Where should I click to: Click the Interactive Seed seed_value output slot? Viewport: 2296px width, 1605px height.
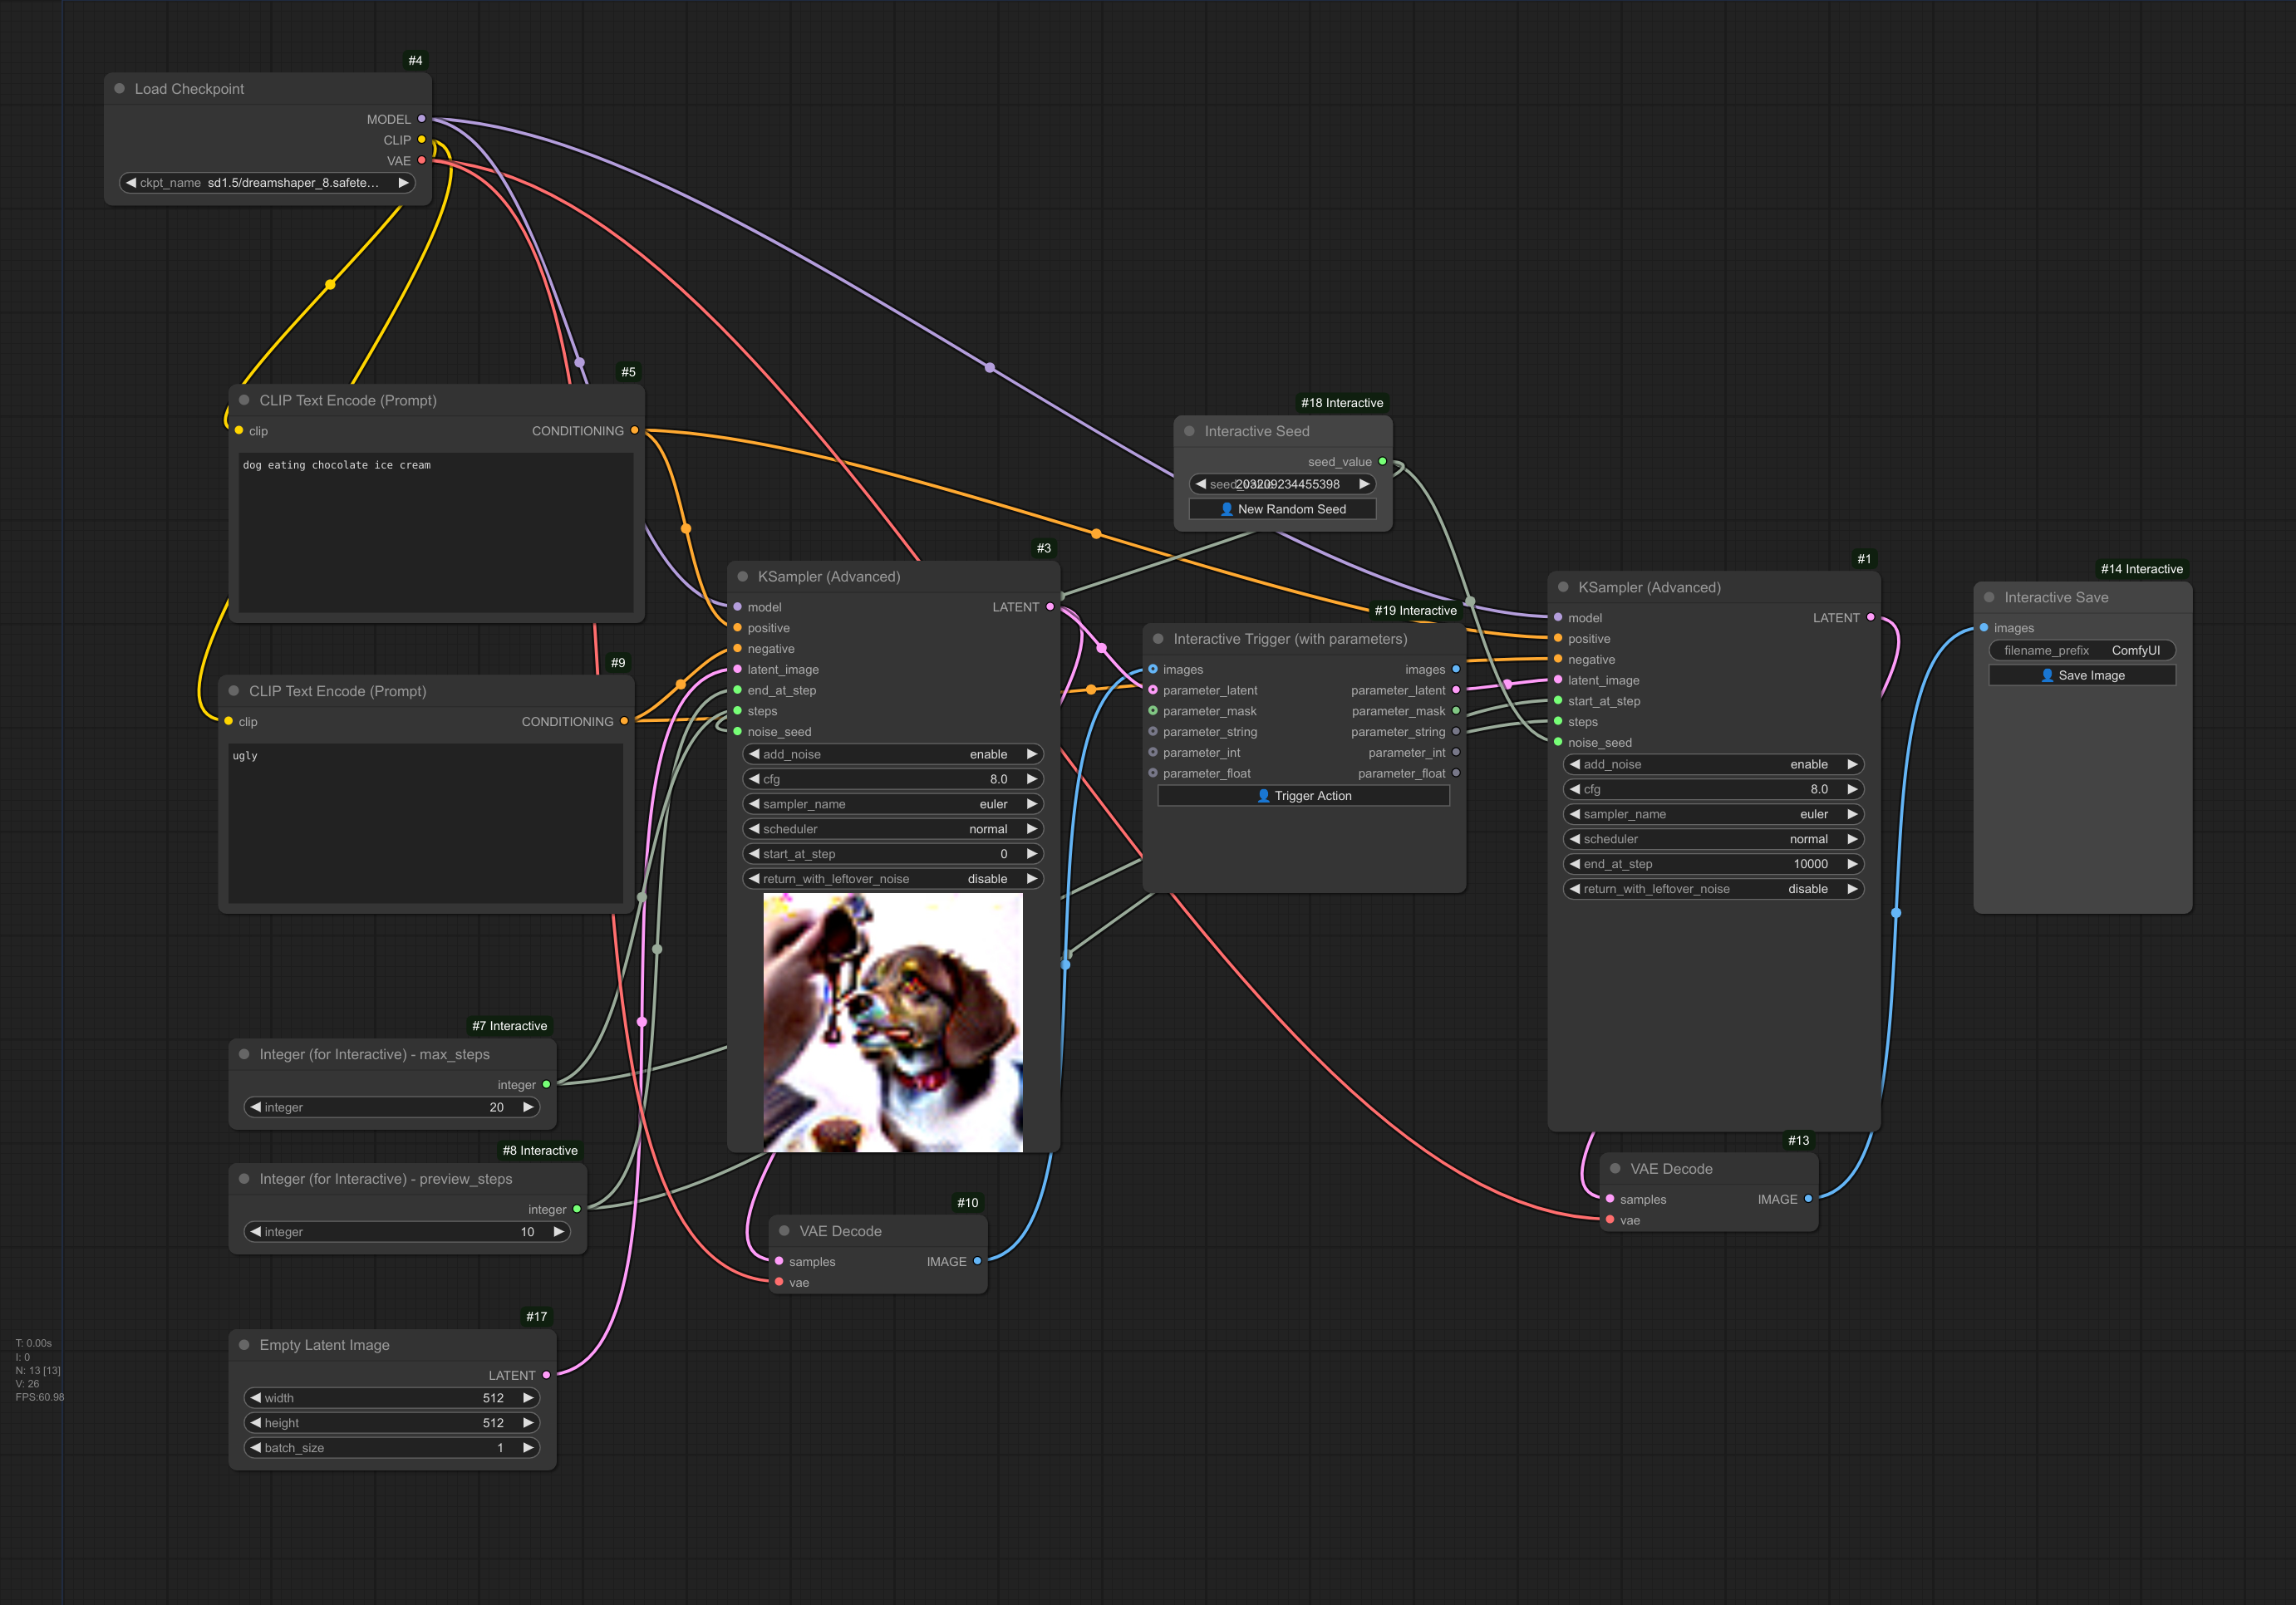(x=1383, y=461)
